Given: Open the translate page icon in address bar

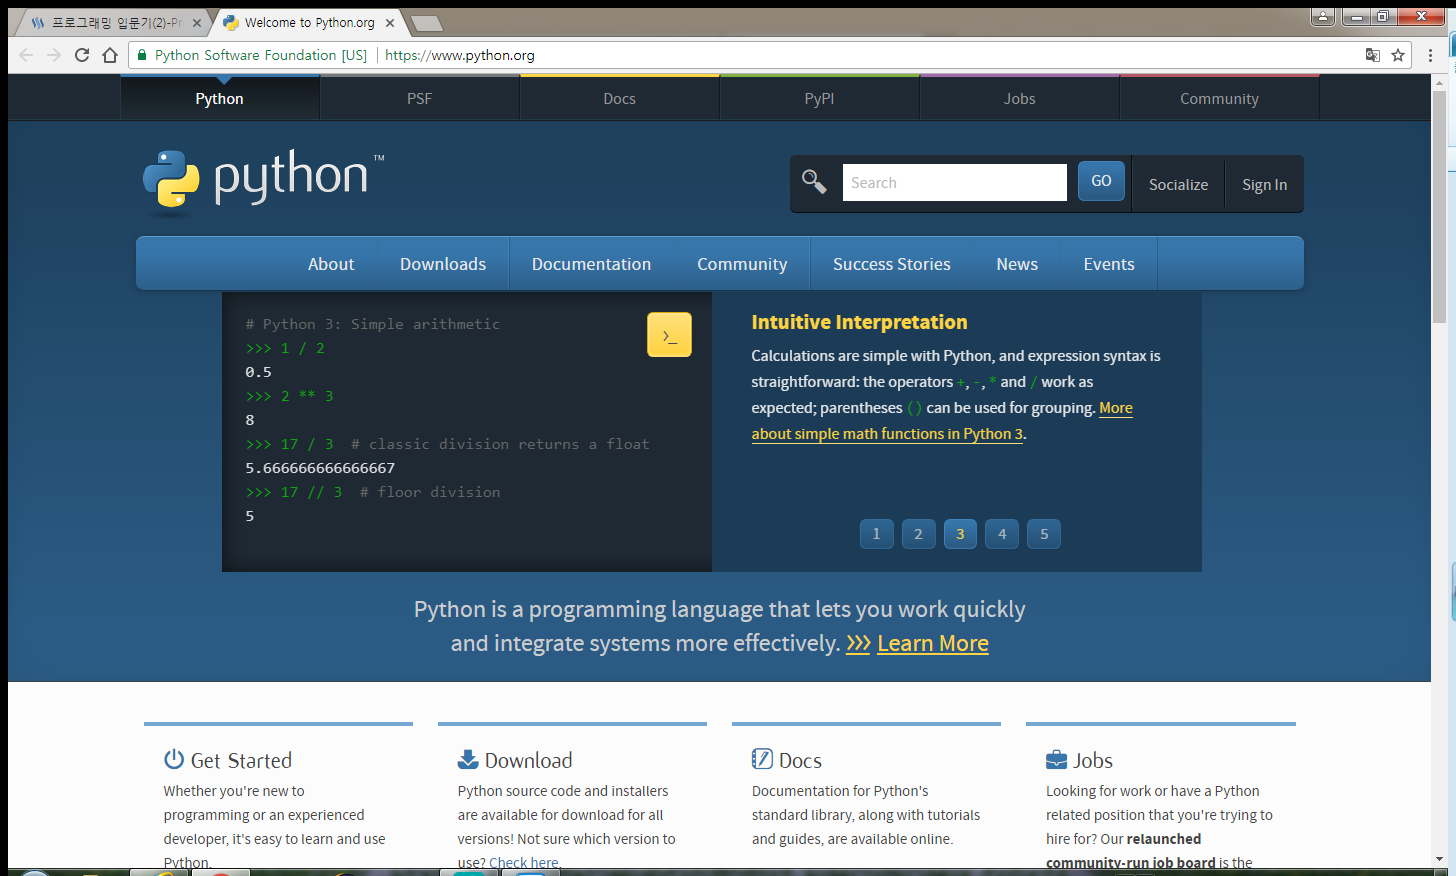Looking at the screenshot, I should [x=1373, y=55].
